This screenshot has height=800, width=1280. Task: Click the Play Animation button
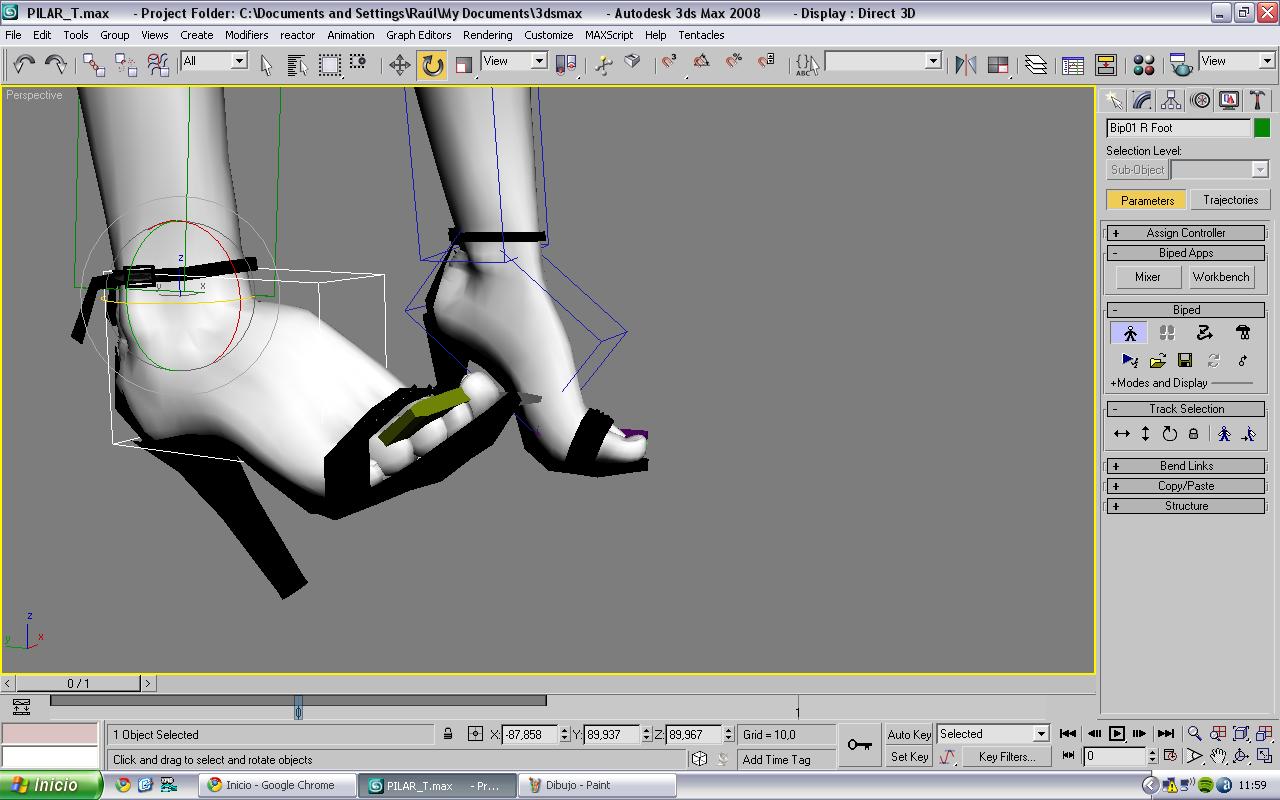1117,734
